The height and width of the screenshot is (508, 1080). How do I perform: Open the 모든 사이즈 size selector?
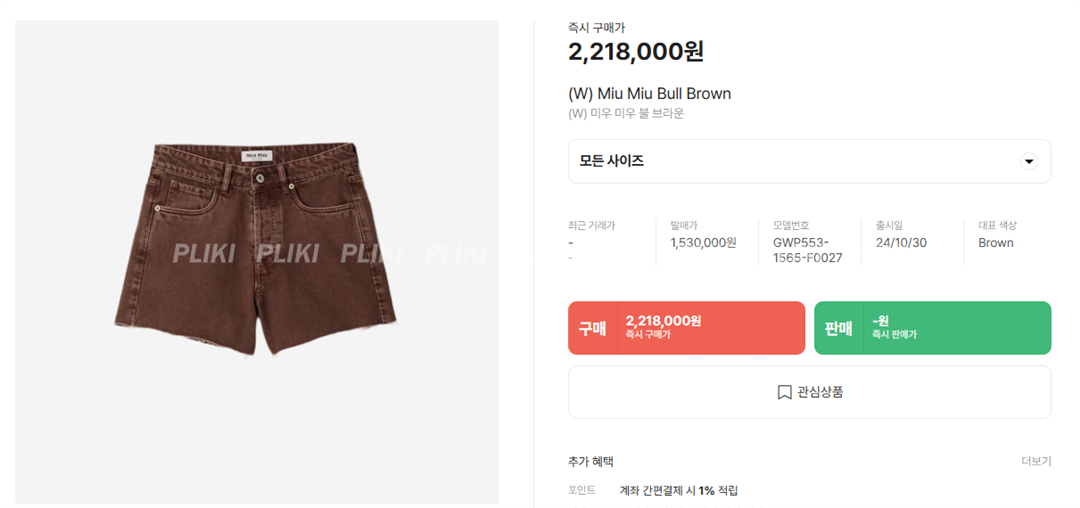809,162
